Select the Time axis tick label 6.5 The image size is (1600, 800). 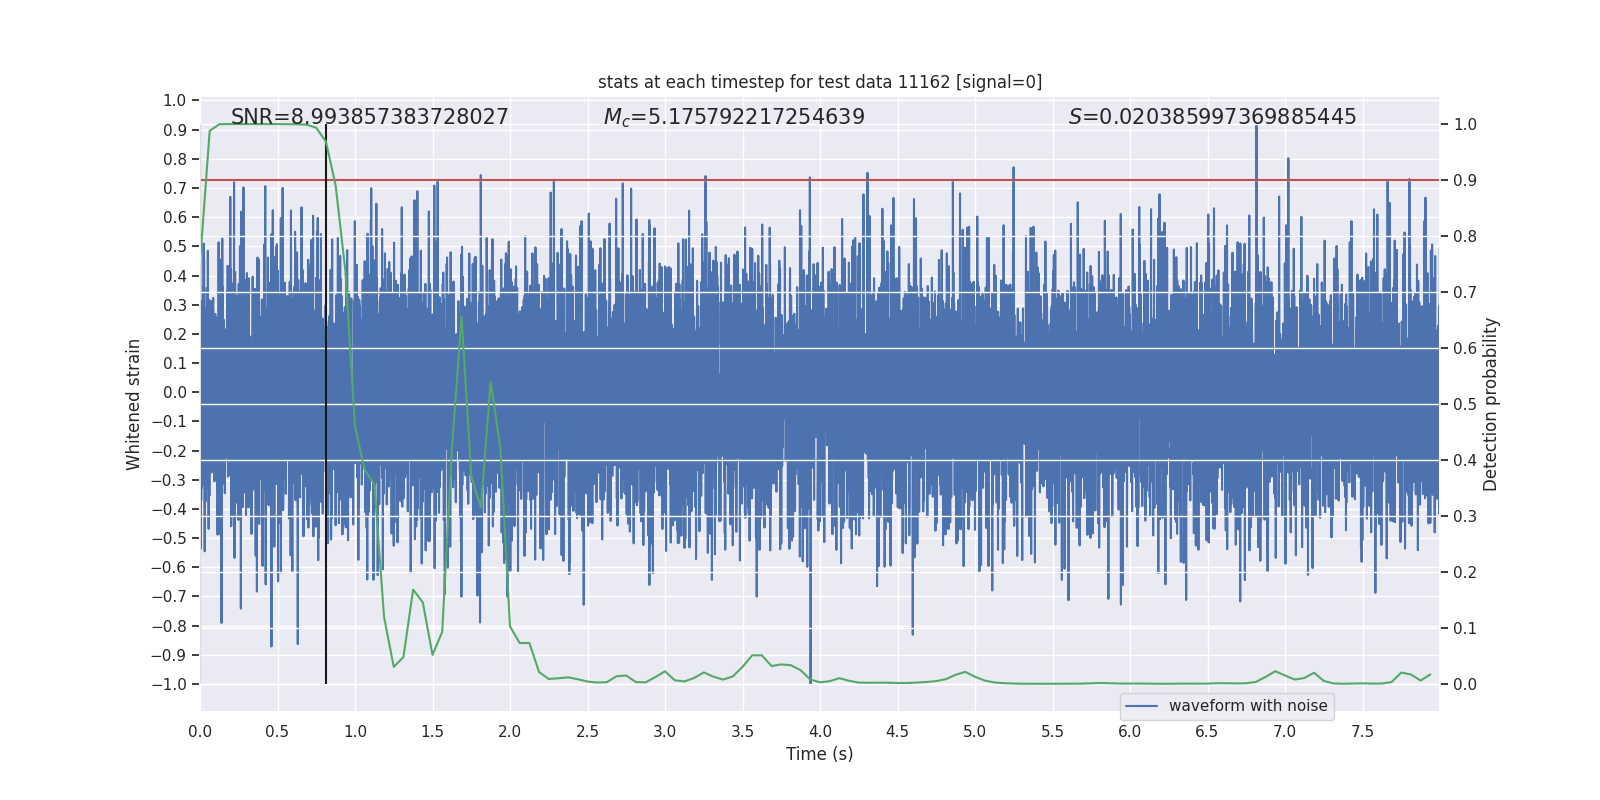pos(1208,732)
